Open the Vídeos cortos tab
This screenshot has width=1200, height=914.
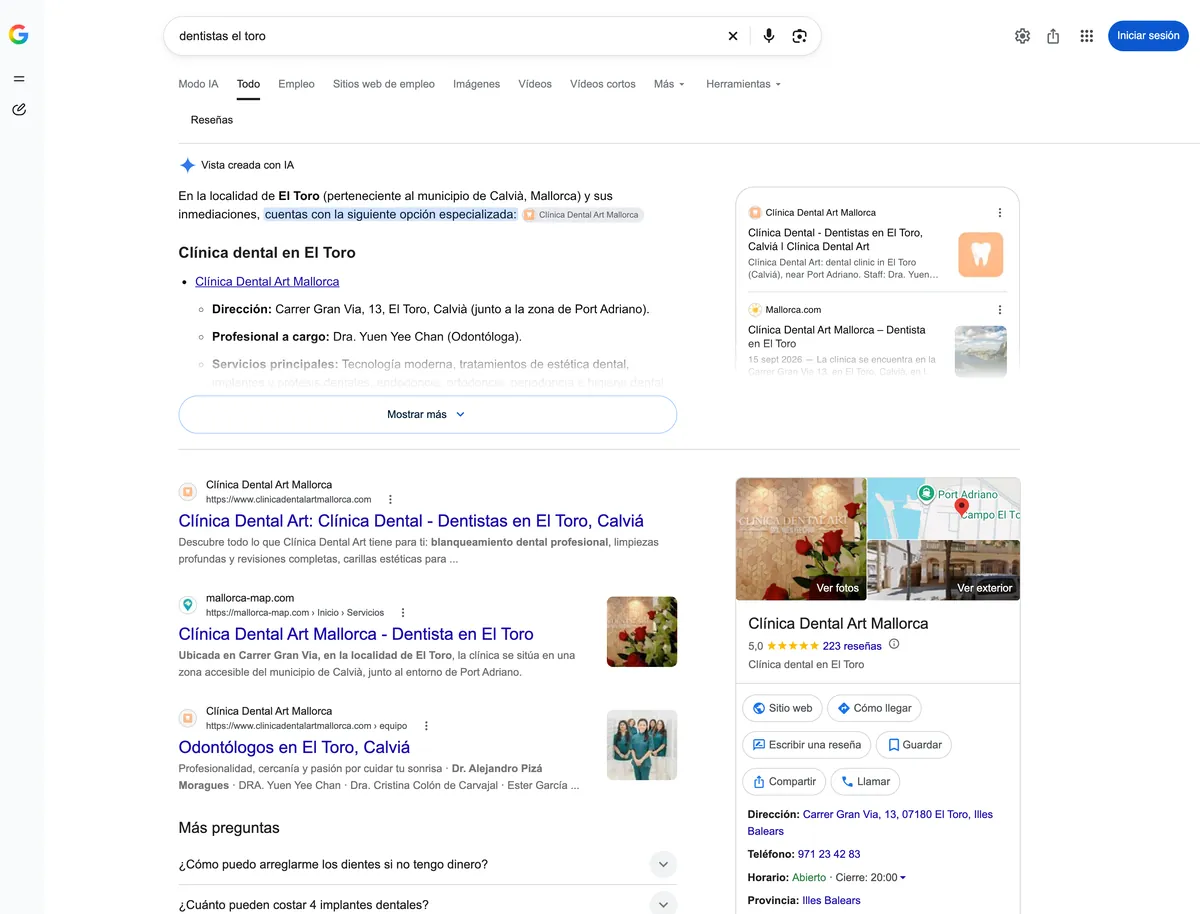603,84
